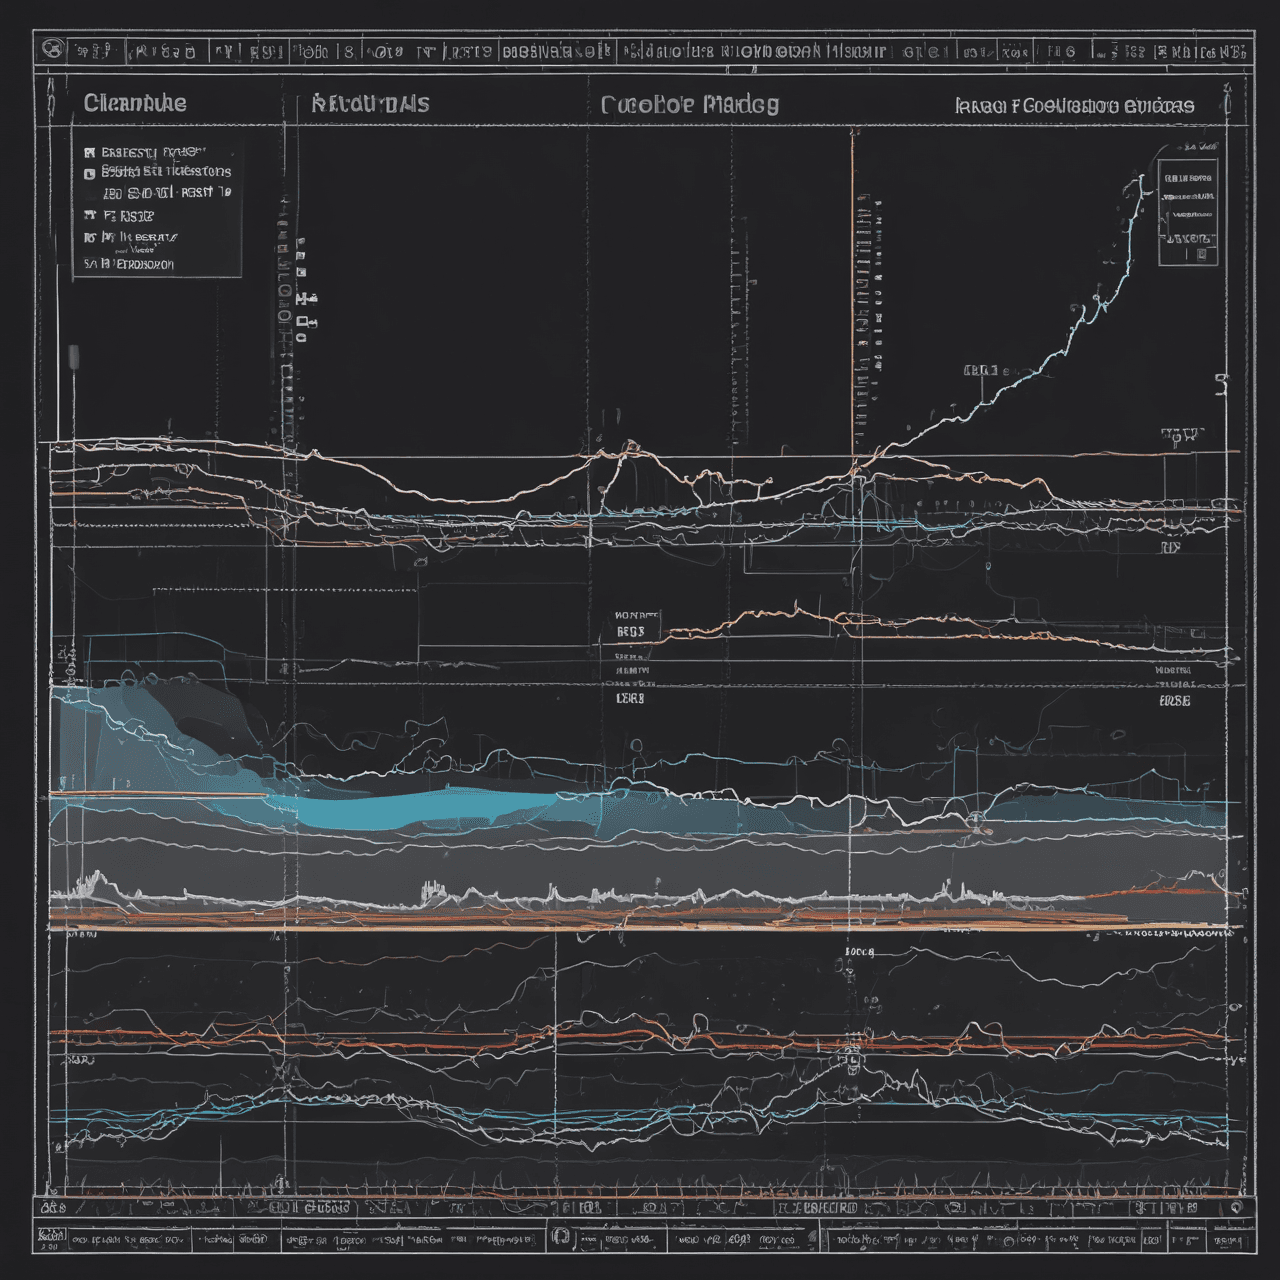
Task: Click the globe icon in top-left corner
Action: pos(52,50)
